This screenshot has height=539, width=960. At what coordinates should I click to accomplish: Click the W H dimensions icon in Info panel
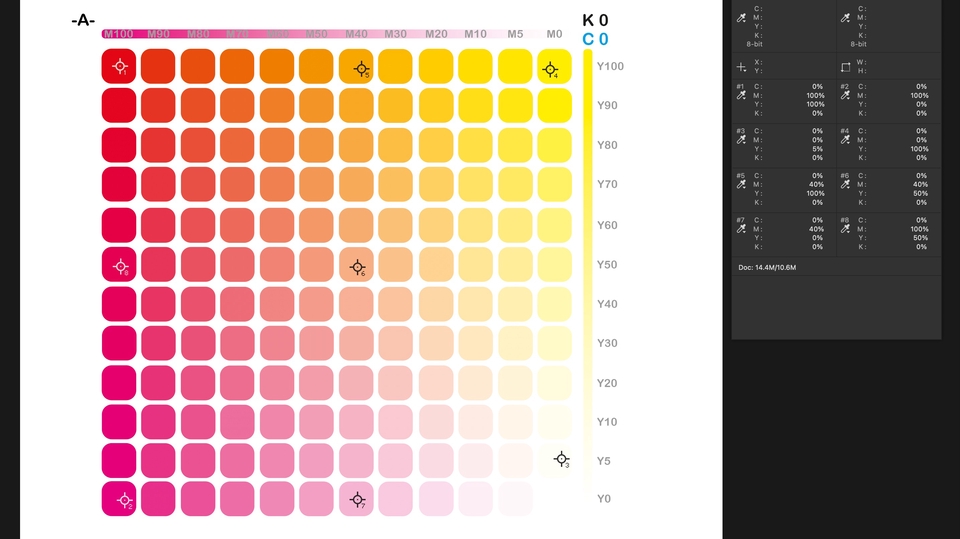845,67
